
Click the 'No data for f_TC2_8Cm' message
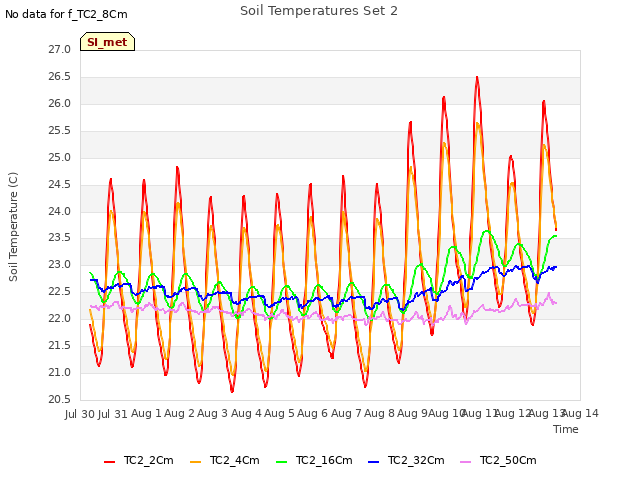pyautogui.click(x=66, y=14)
